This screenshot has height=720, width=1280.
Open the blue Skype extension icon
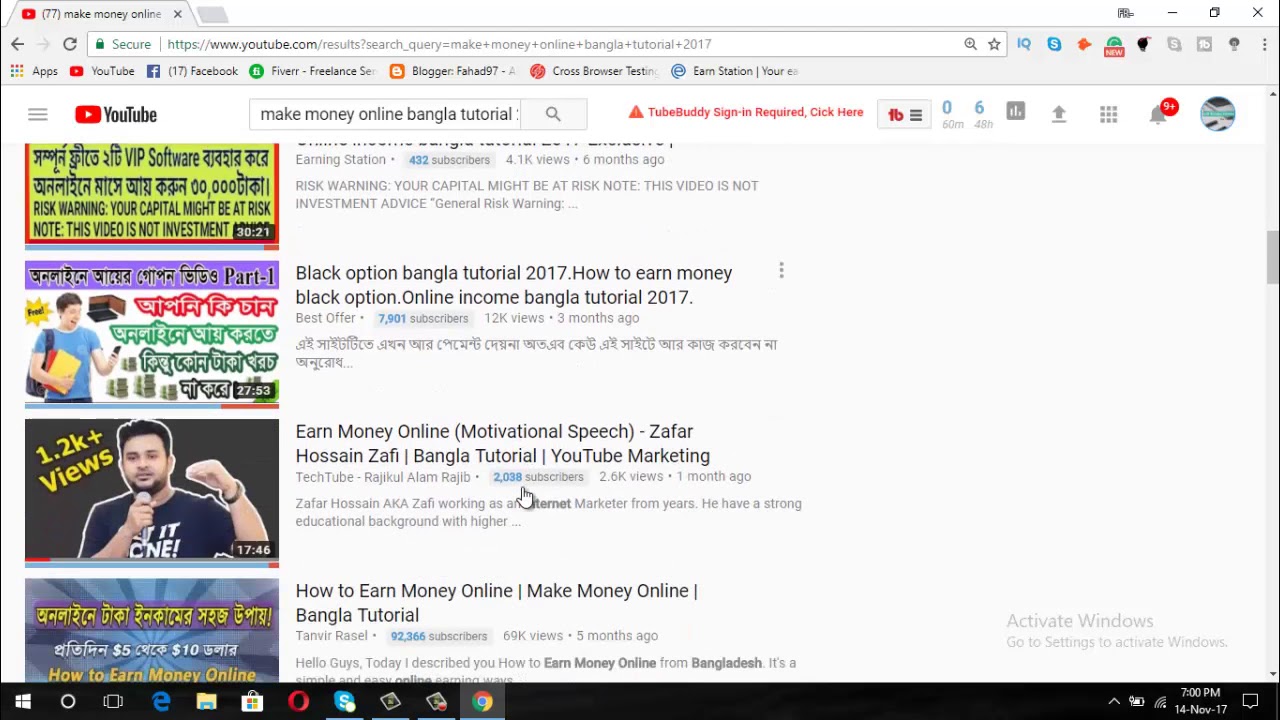[1054, 44]
